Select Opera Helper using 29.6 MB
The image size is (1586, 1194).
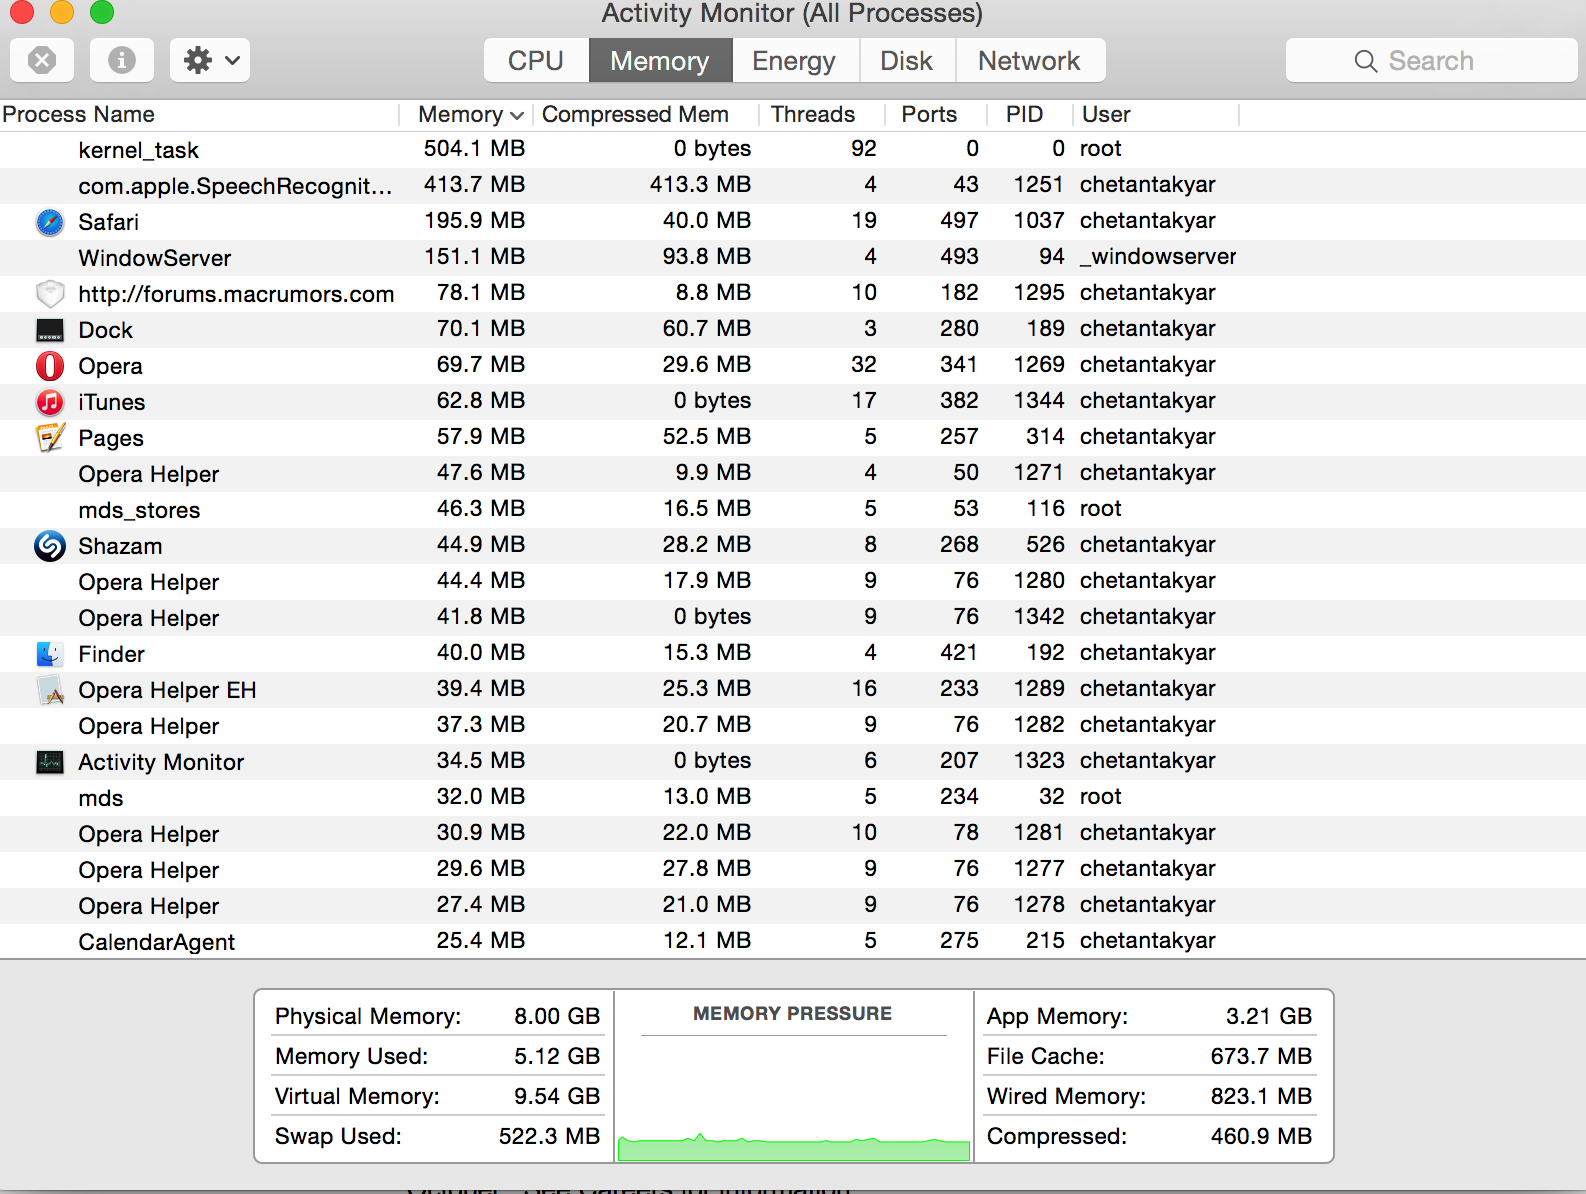793,869
